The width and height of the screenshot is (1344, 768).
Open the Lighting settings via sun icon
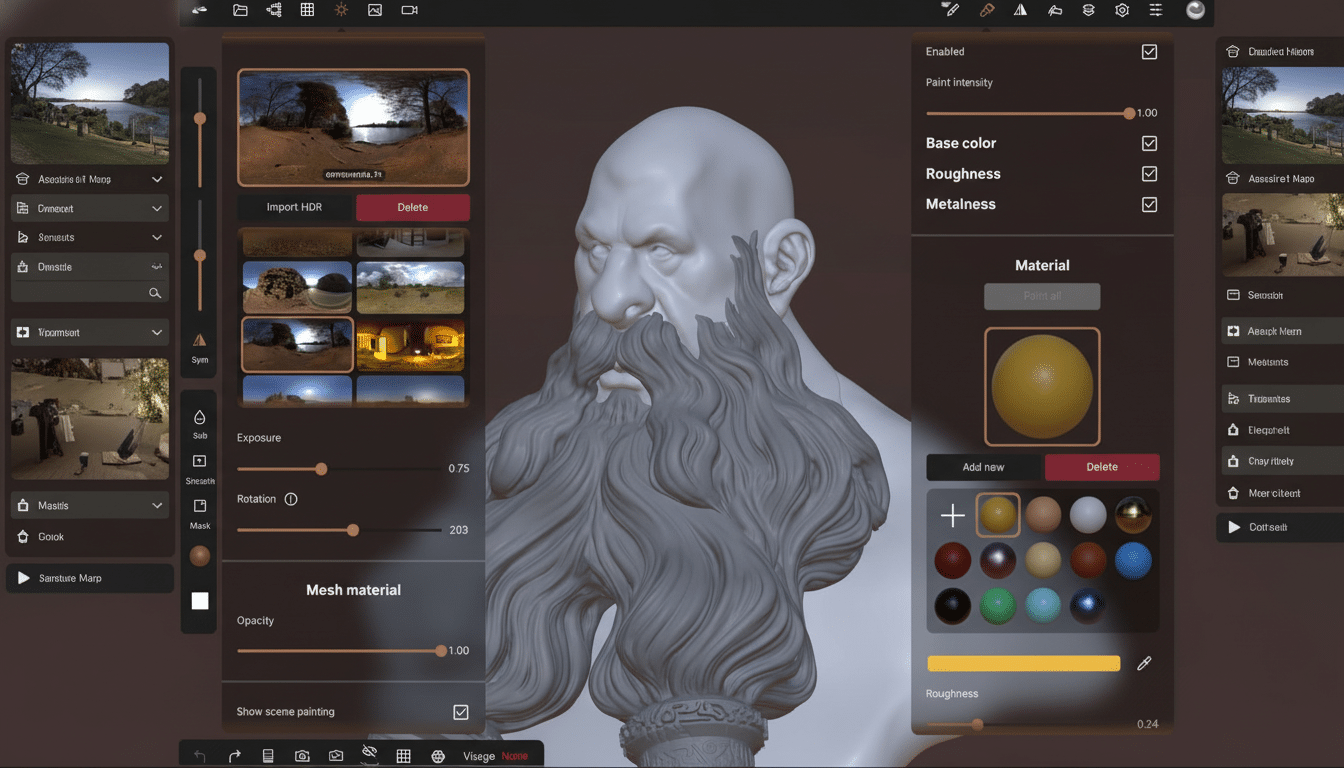(x=341, y=10)
